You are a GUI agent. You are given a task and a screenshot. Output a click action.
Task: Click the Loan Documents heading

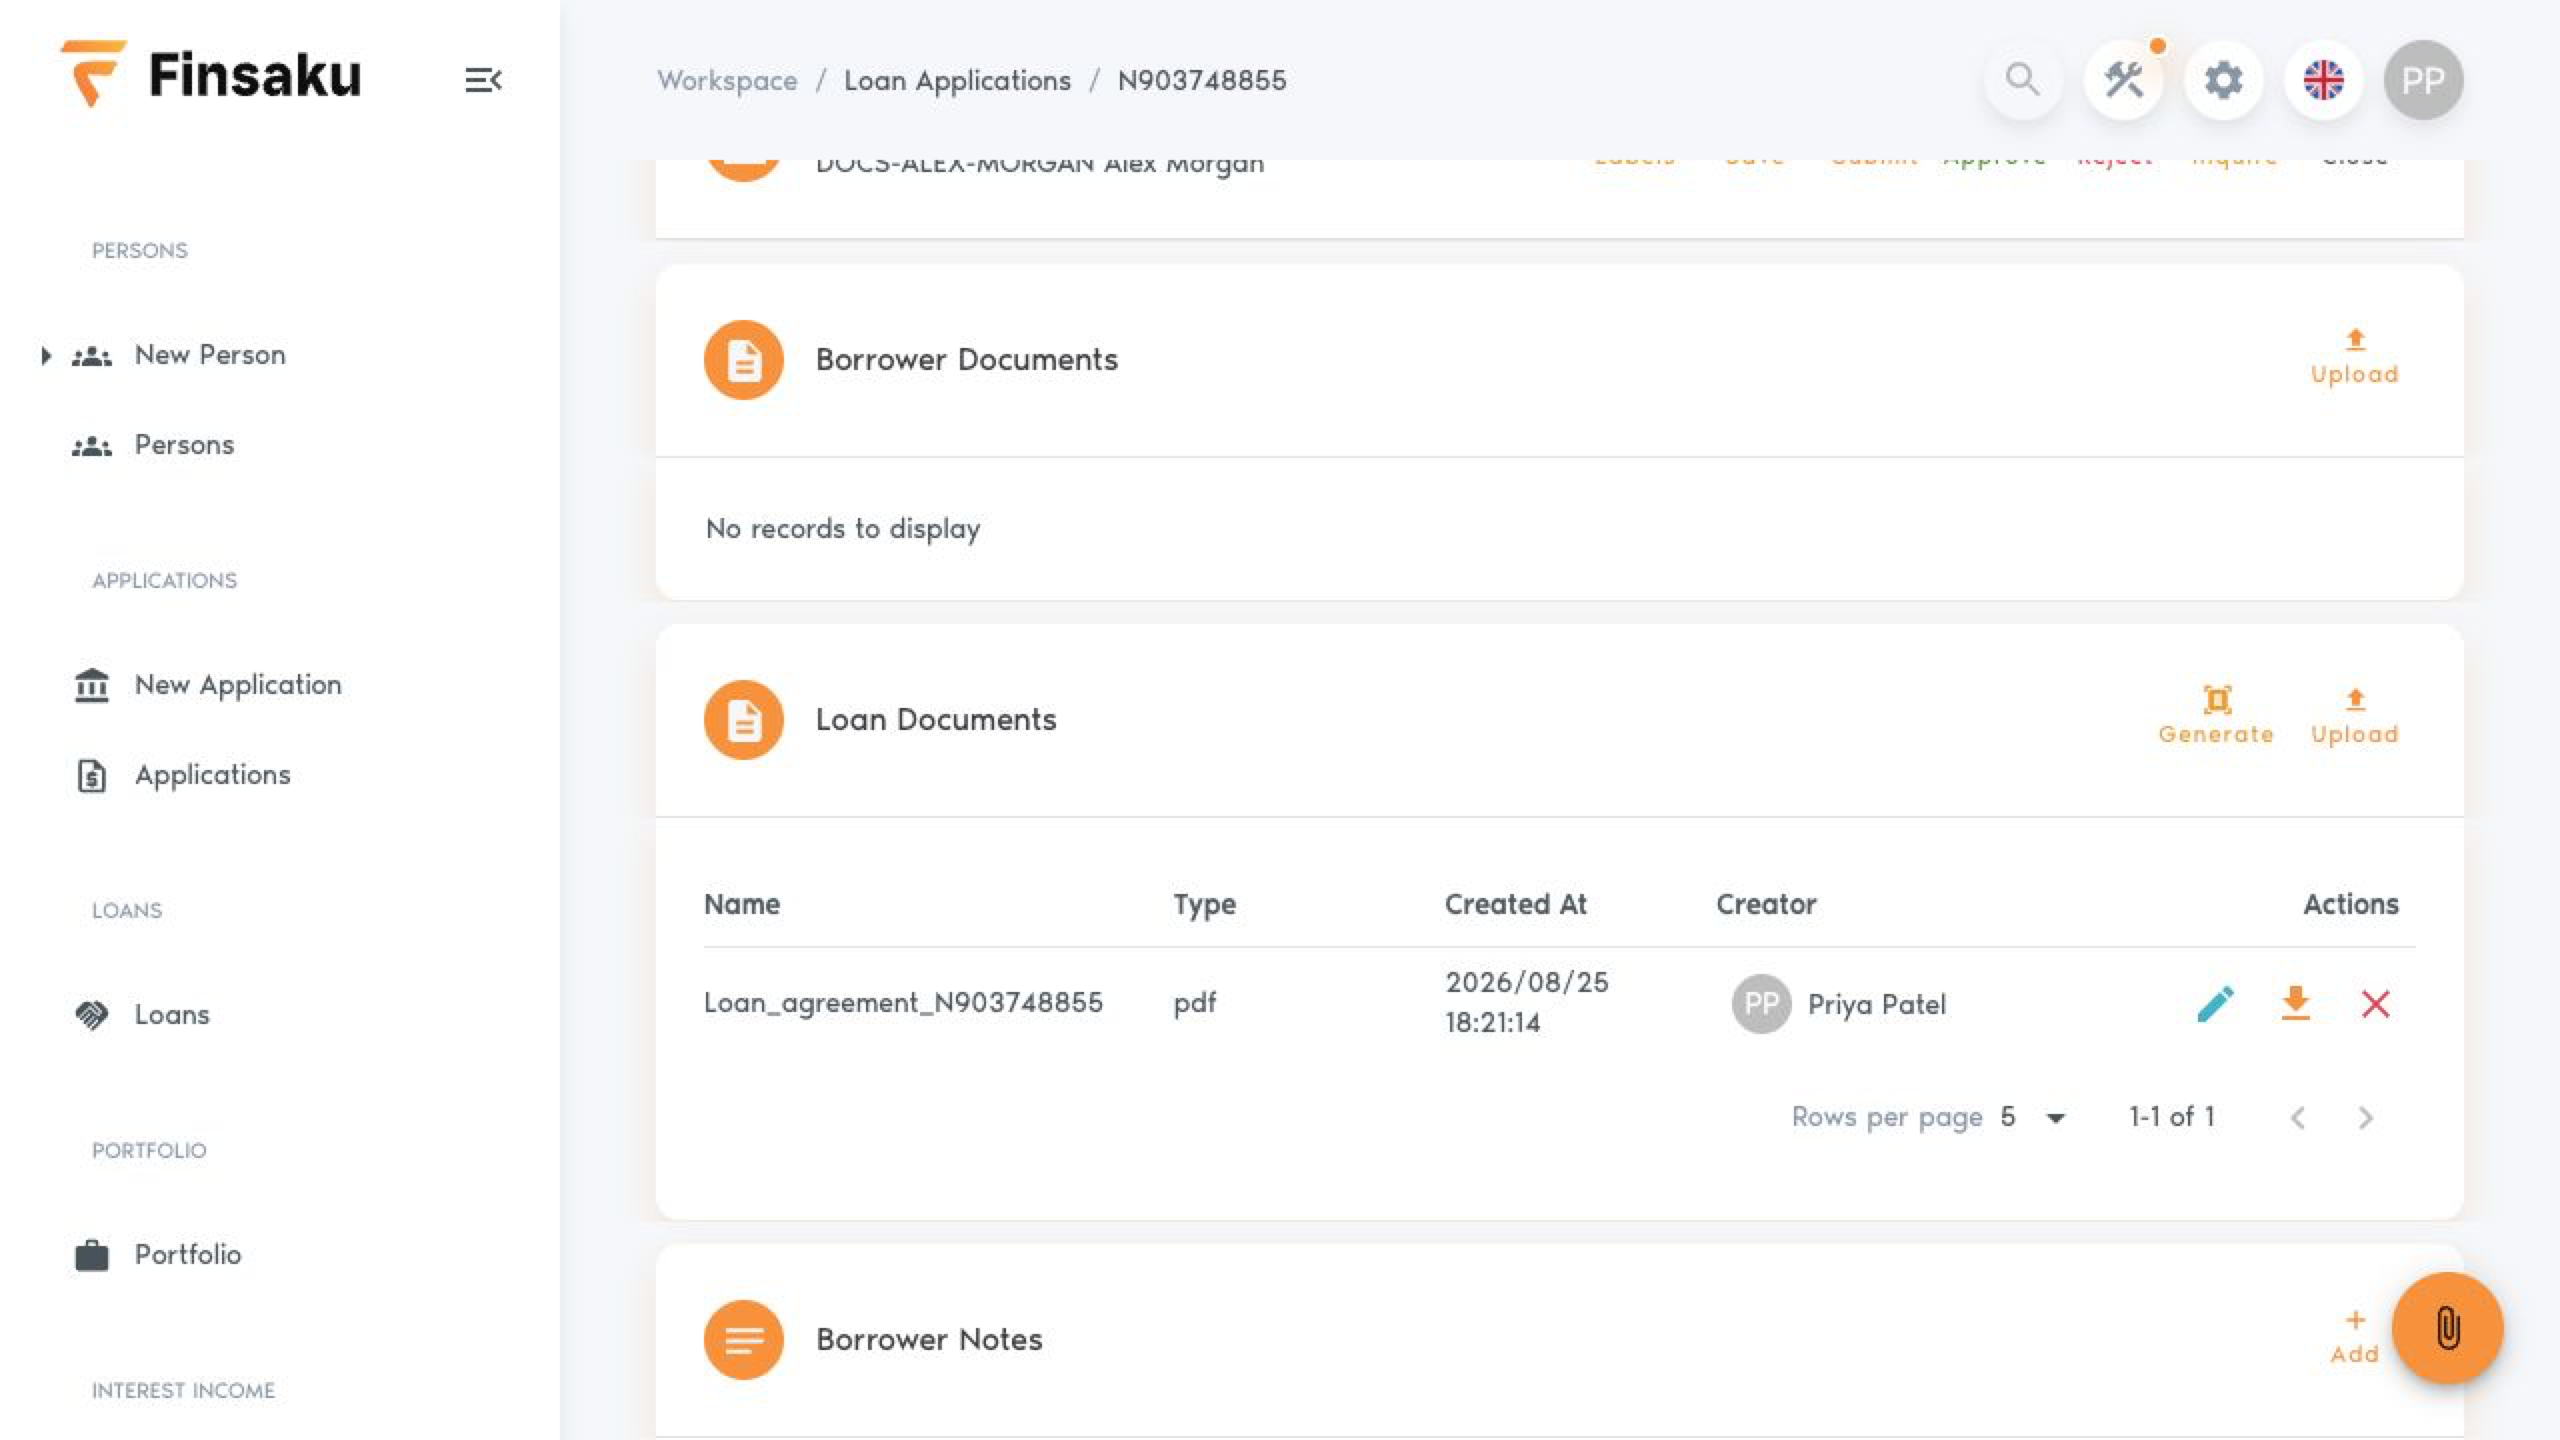coord(935,720)
